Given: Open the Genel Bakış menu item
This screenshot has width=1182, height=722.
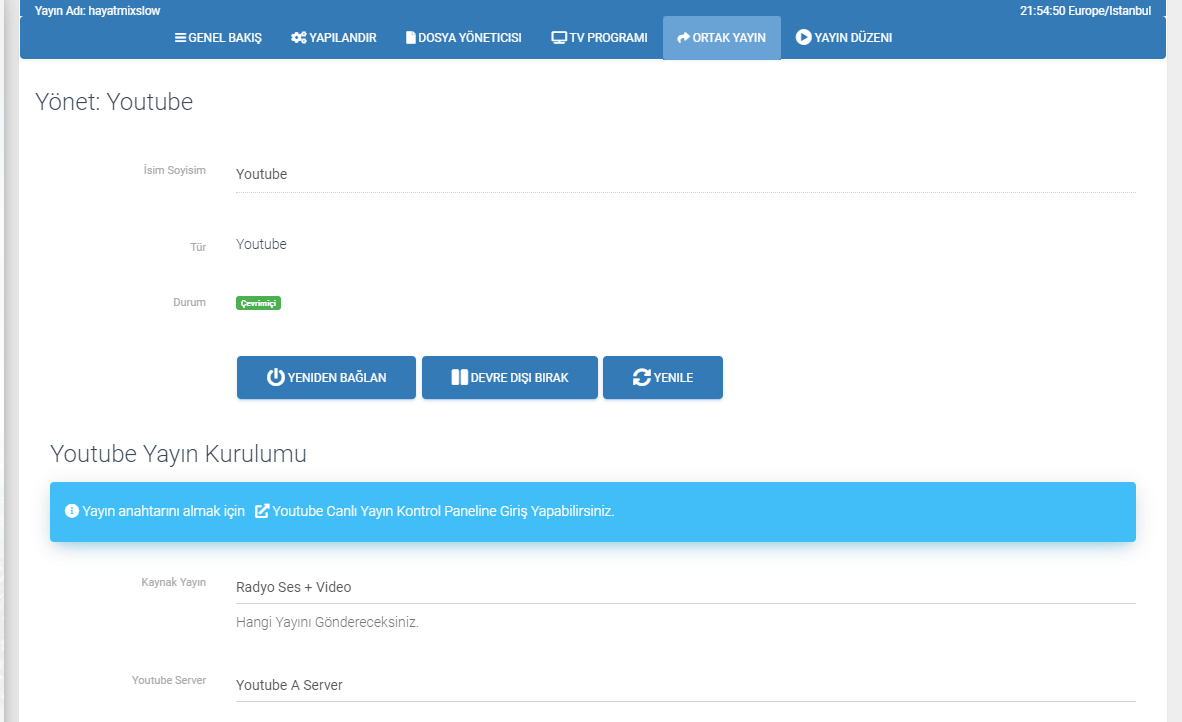Looking at the screenshot, I should pyautogui.click(x=218, y=38).
